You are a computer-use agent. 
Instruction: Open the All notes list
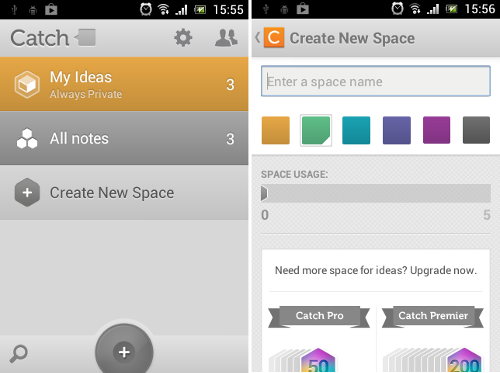point(124,138)
